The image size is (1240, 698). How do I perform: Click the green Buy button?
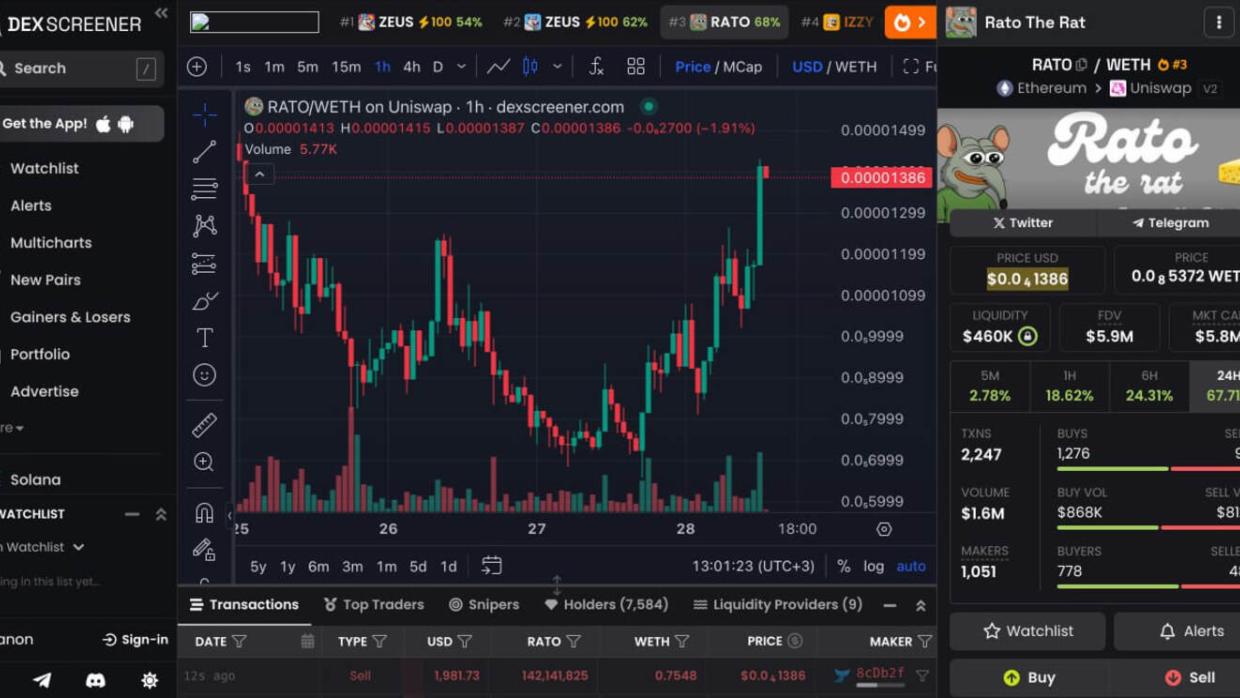click(x=1027, y=678)
